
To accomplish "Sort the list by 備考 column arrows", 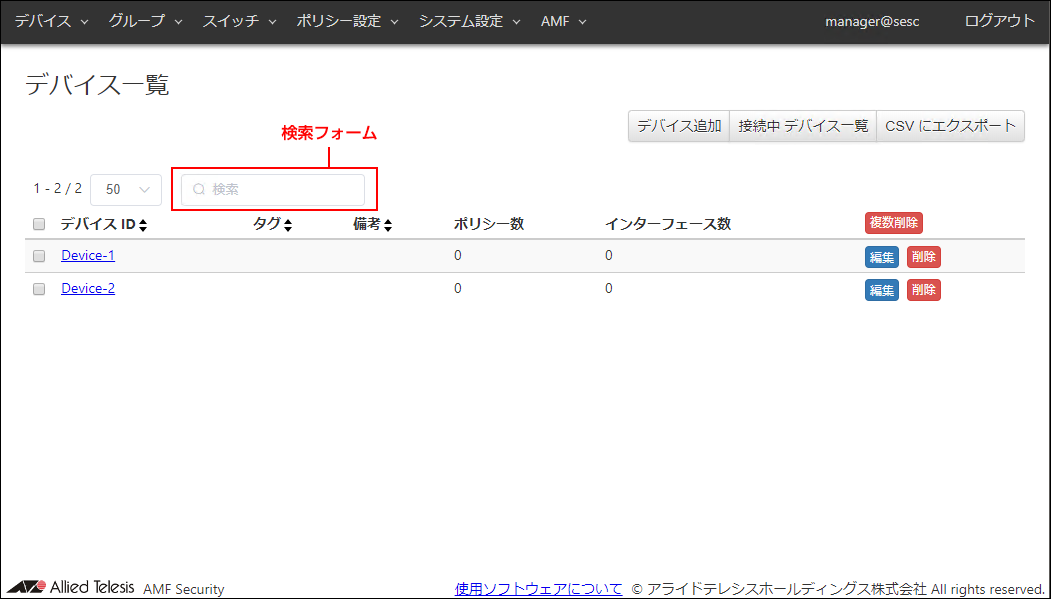I will pos(388,226).
